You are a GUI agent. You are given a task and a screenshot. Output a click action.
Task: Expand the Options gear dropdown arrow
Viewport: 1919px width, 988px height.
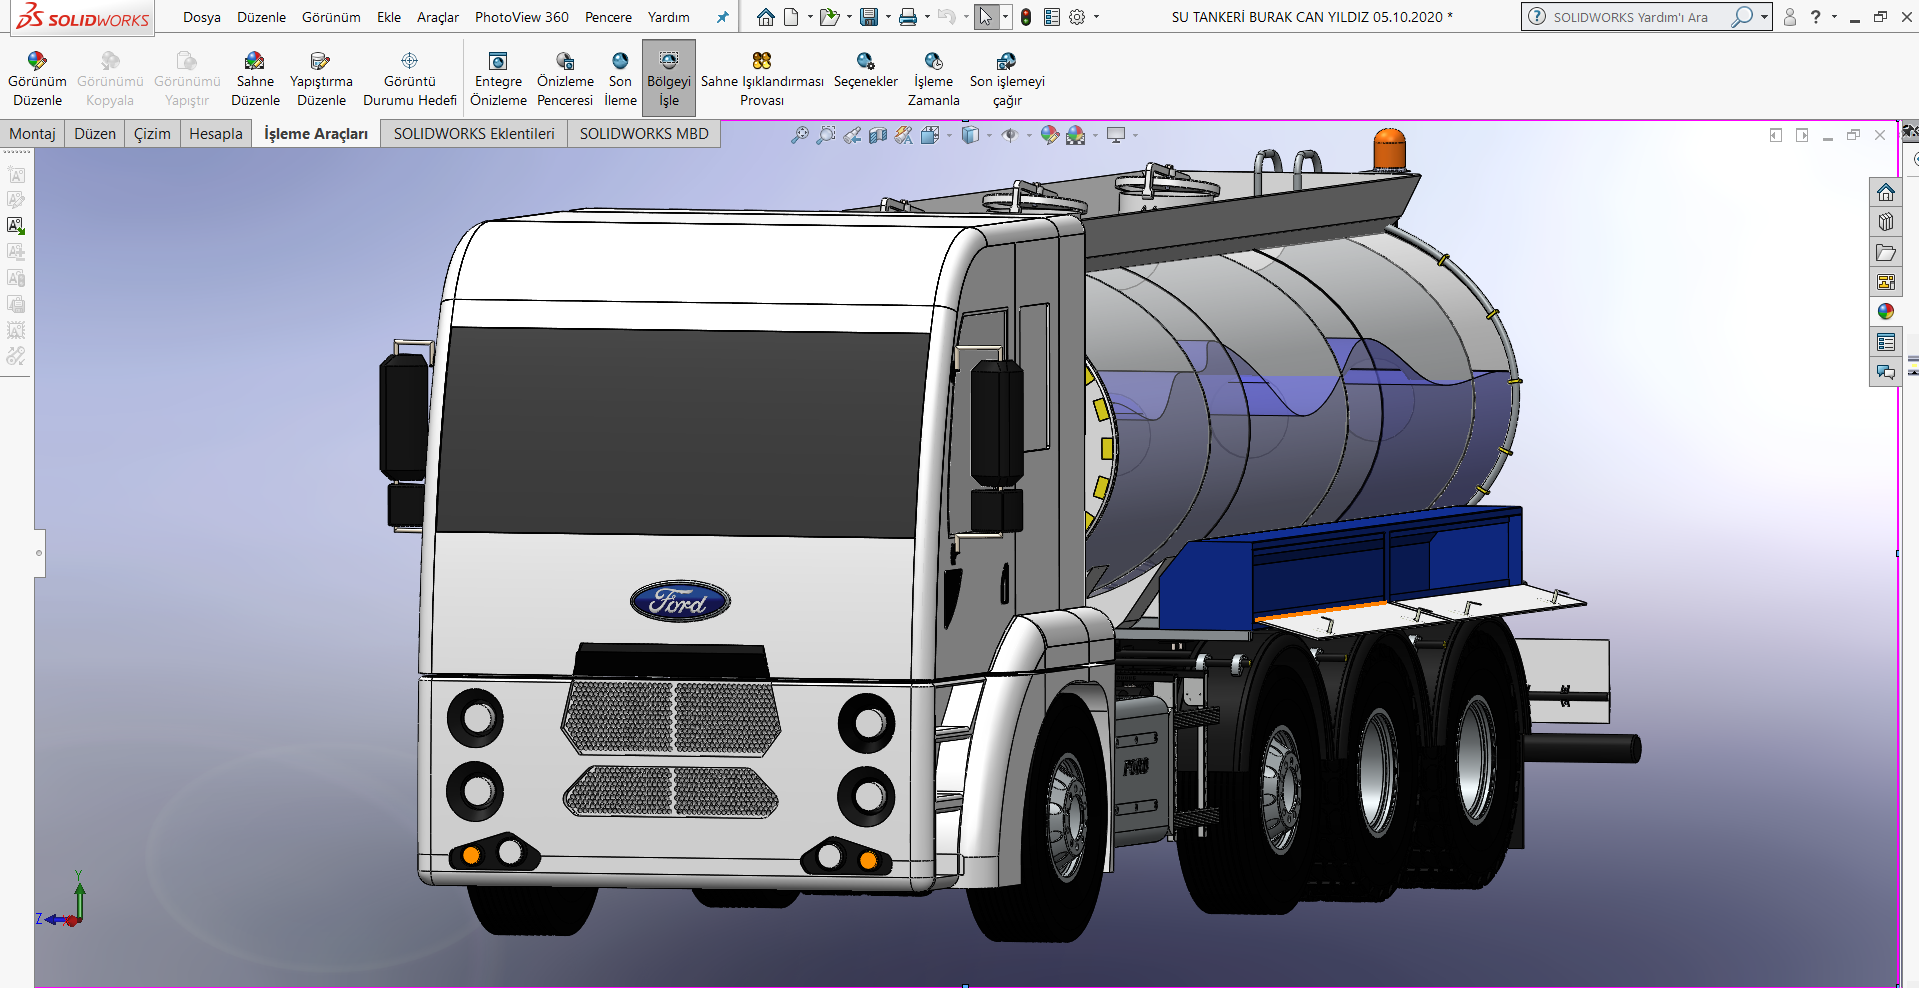coord(1096,17)
